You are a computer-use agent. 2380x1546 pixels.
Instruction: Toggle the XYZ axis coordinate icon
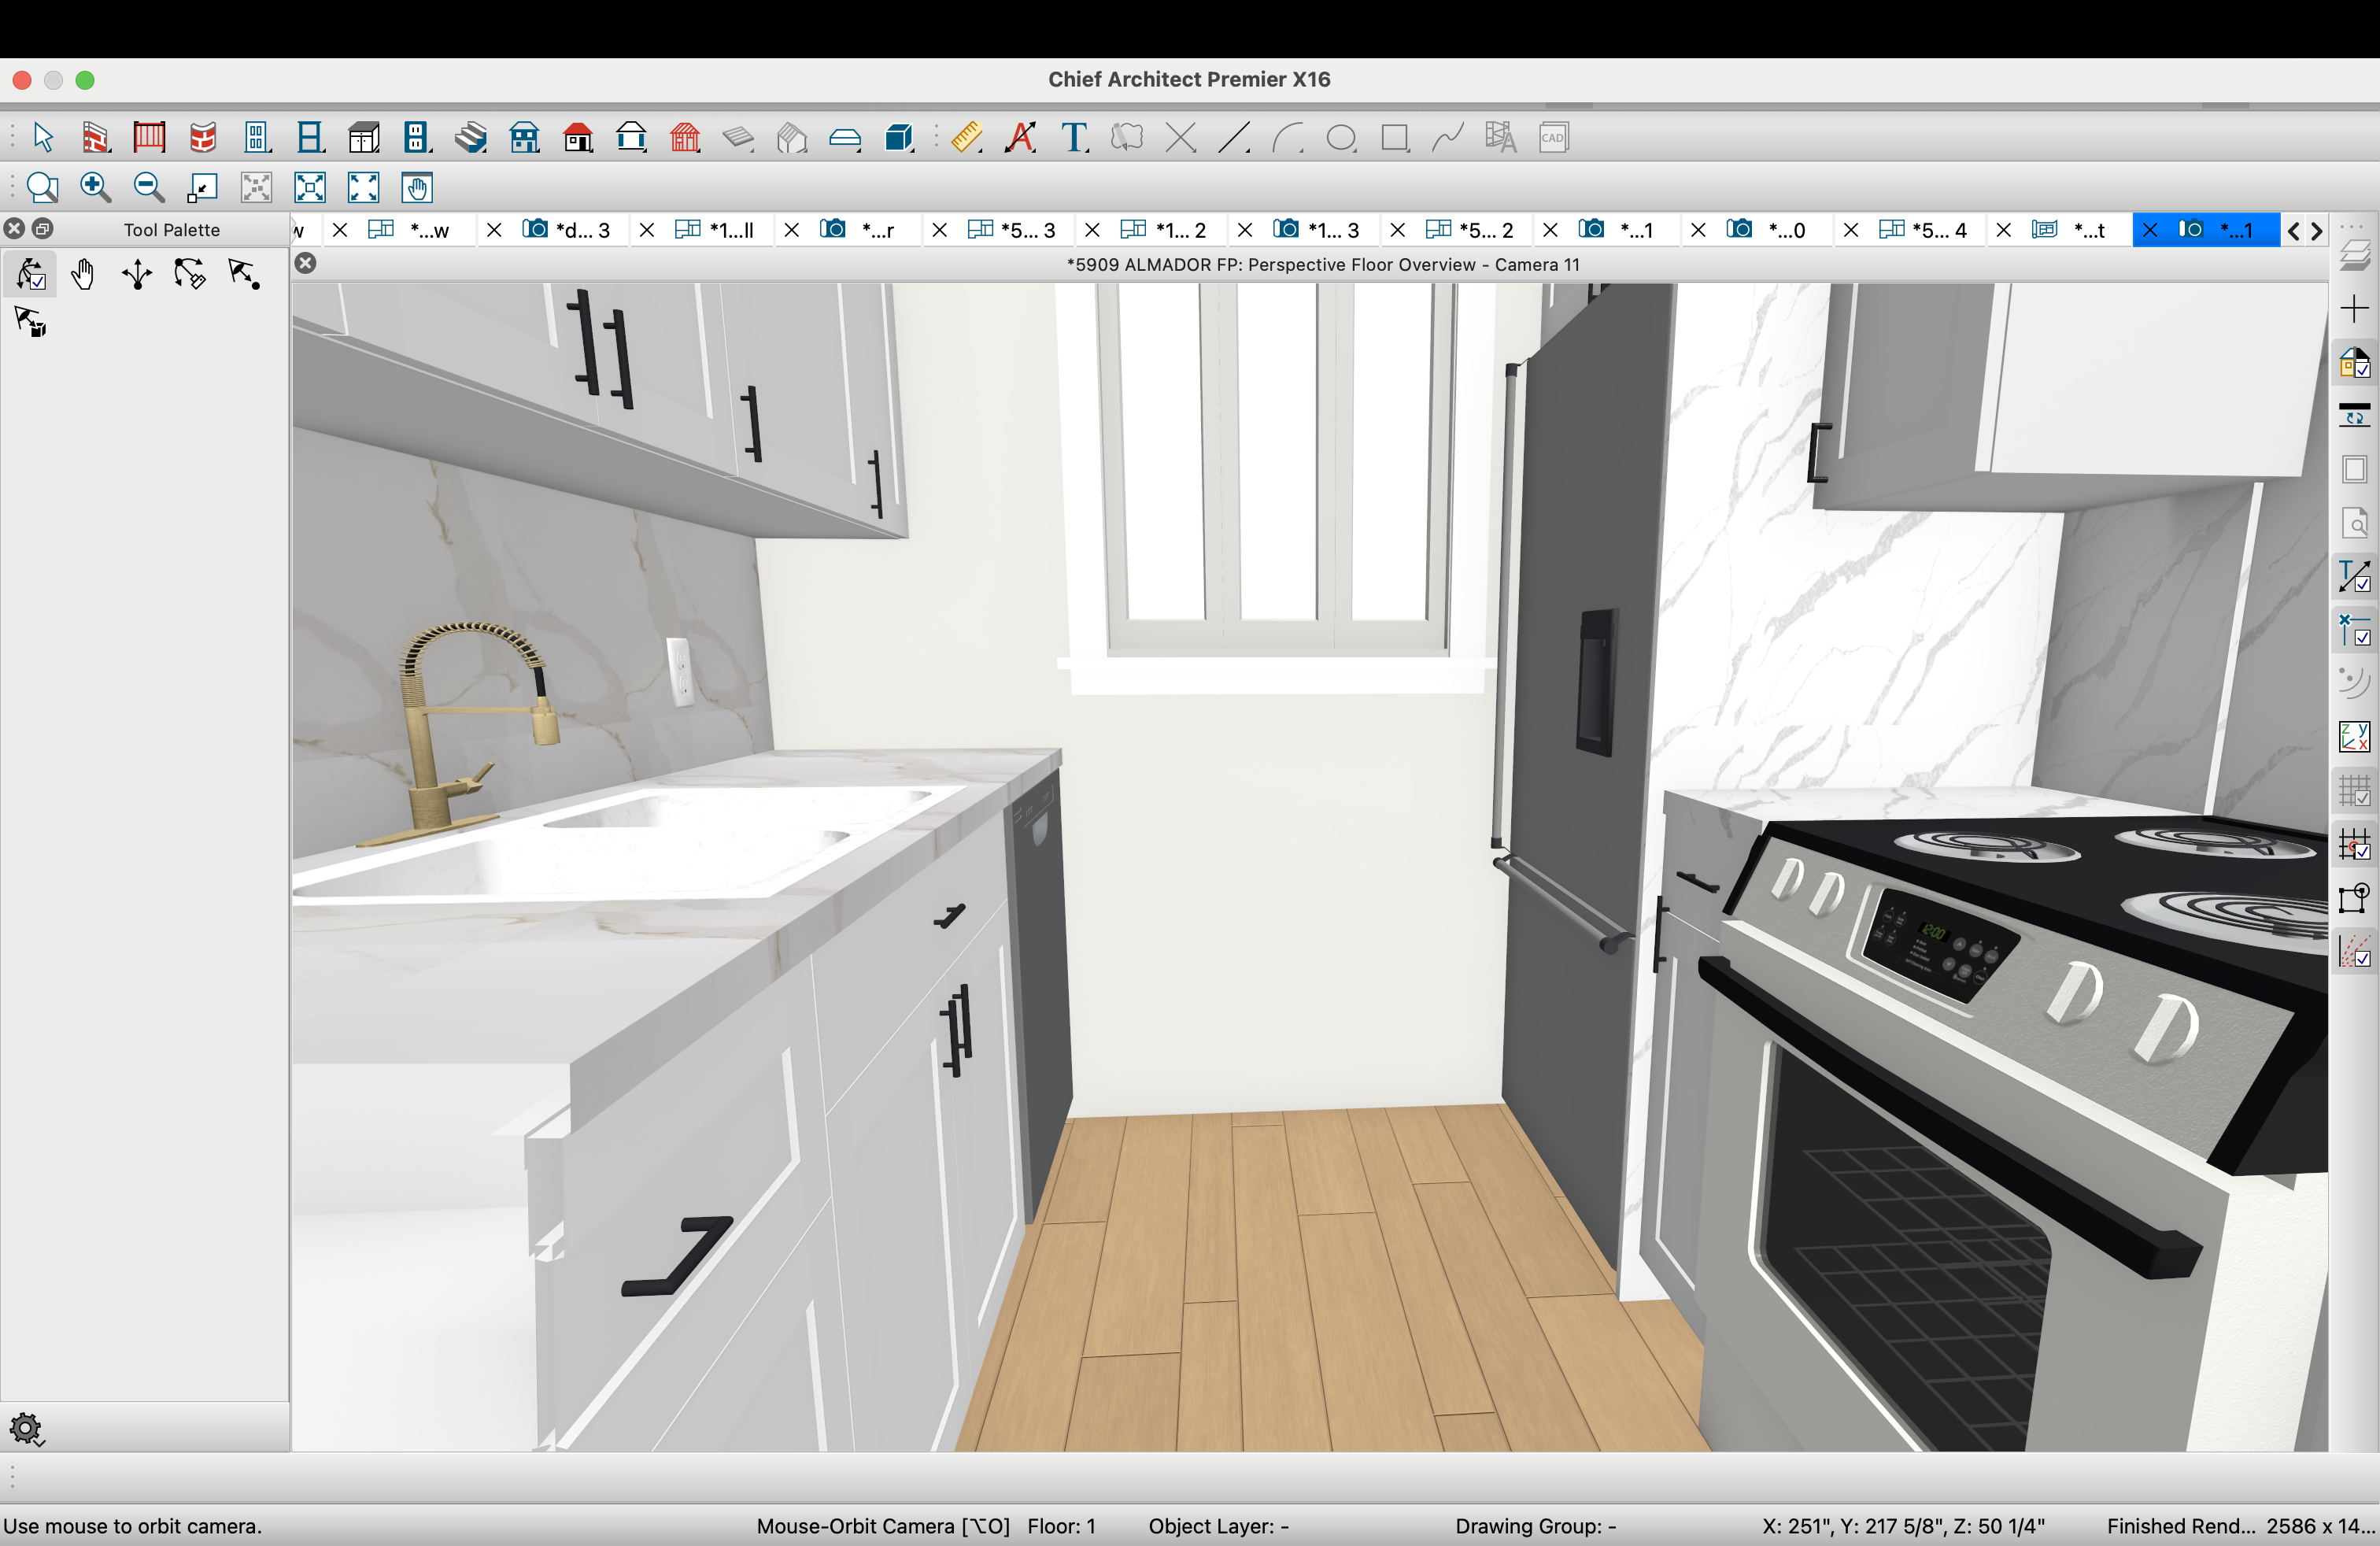2354,737
